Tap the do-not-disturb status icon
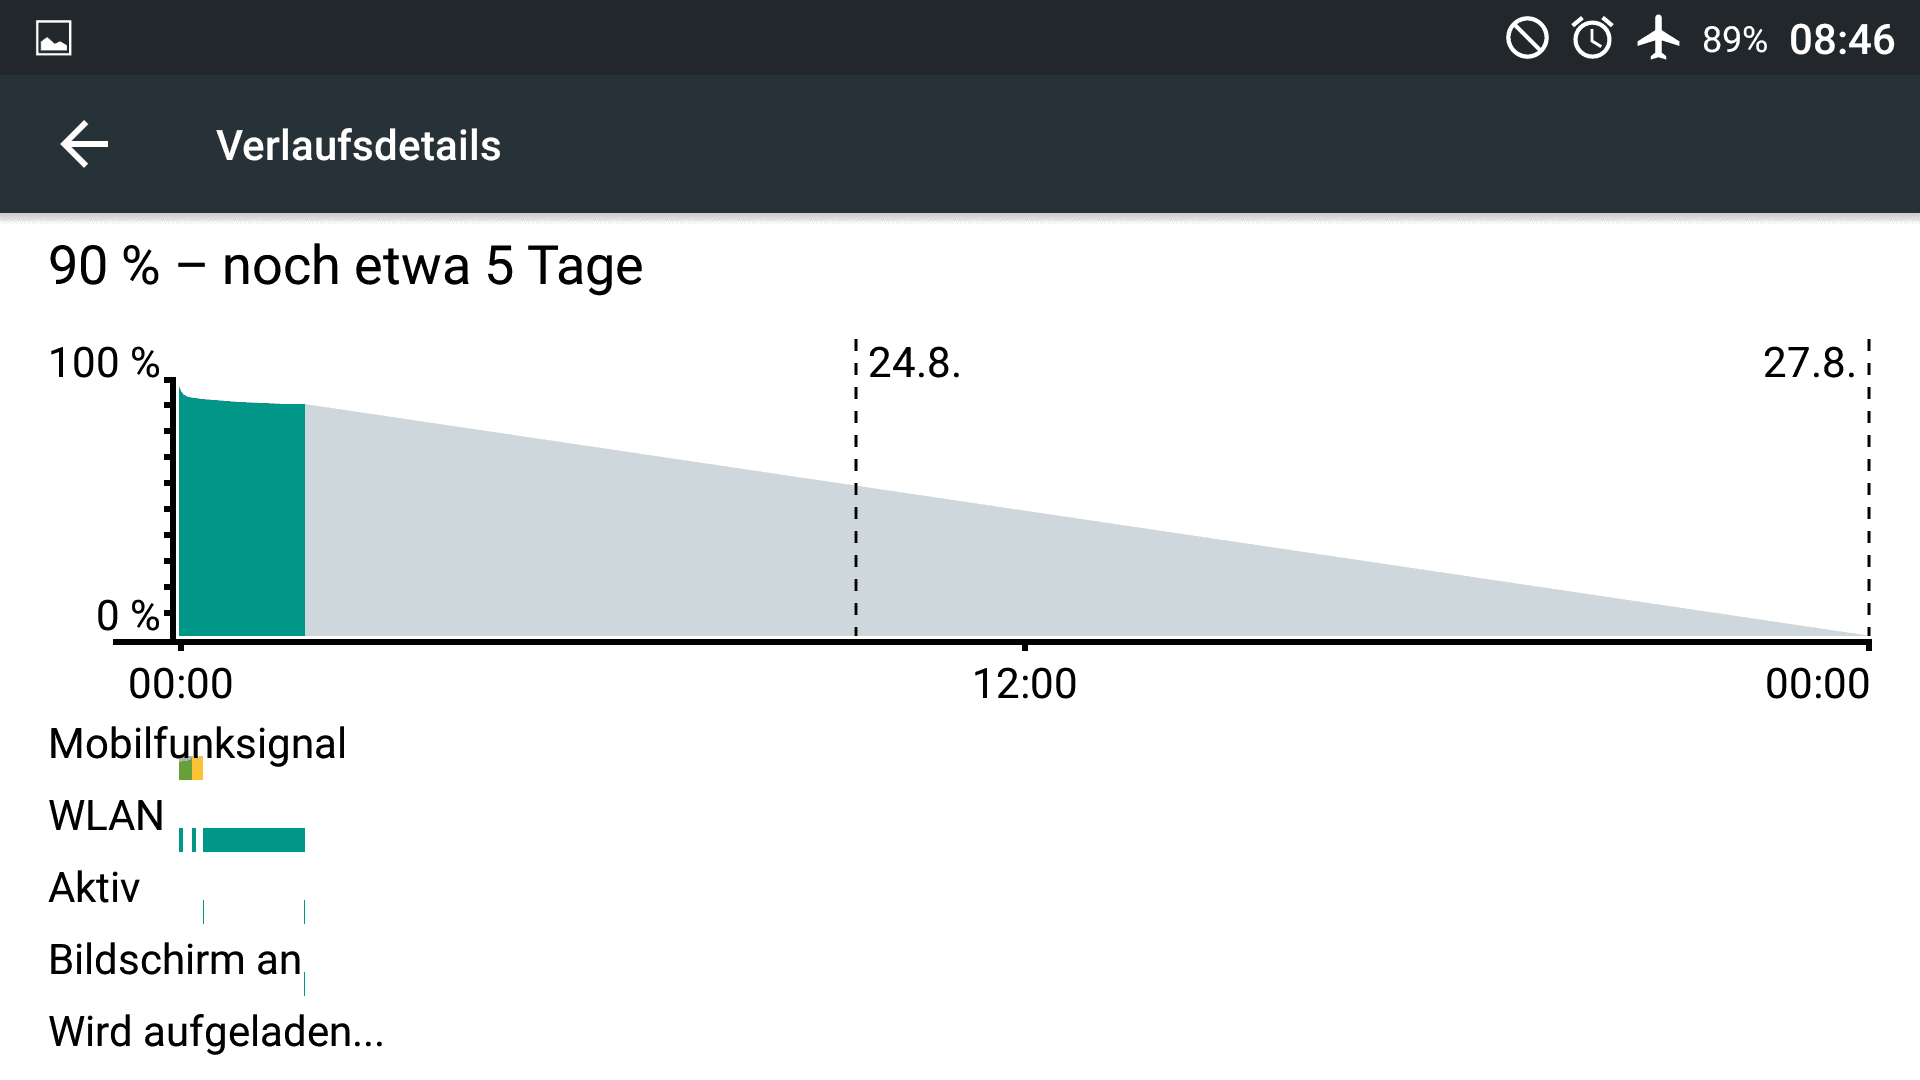 [1527, 39]
